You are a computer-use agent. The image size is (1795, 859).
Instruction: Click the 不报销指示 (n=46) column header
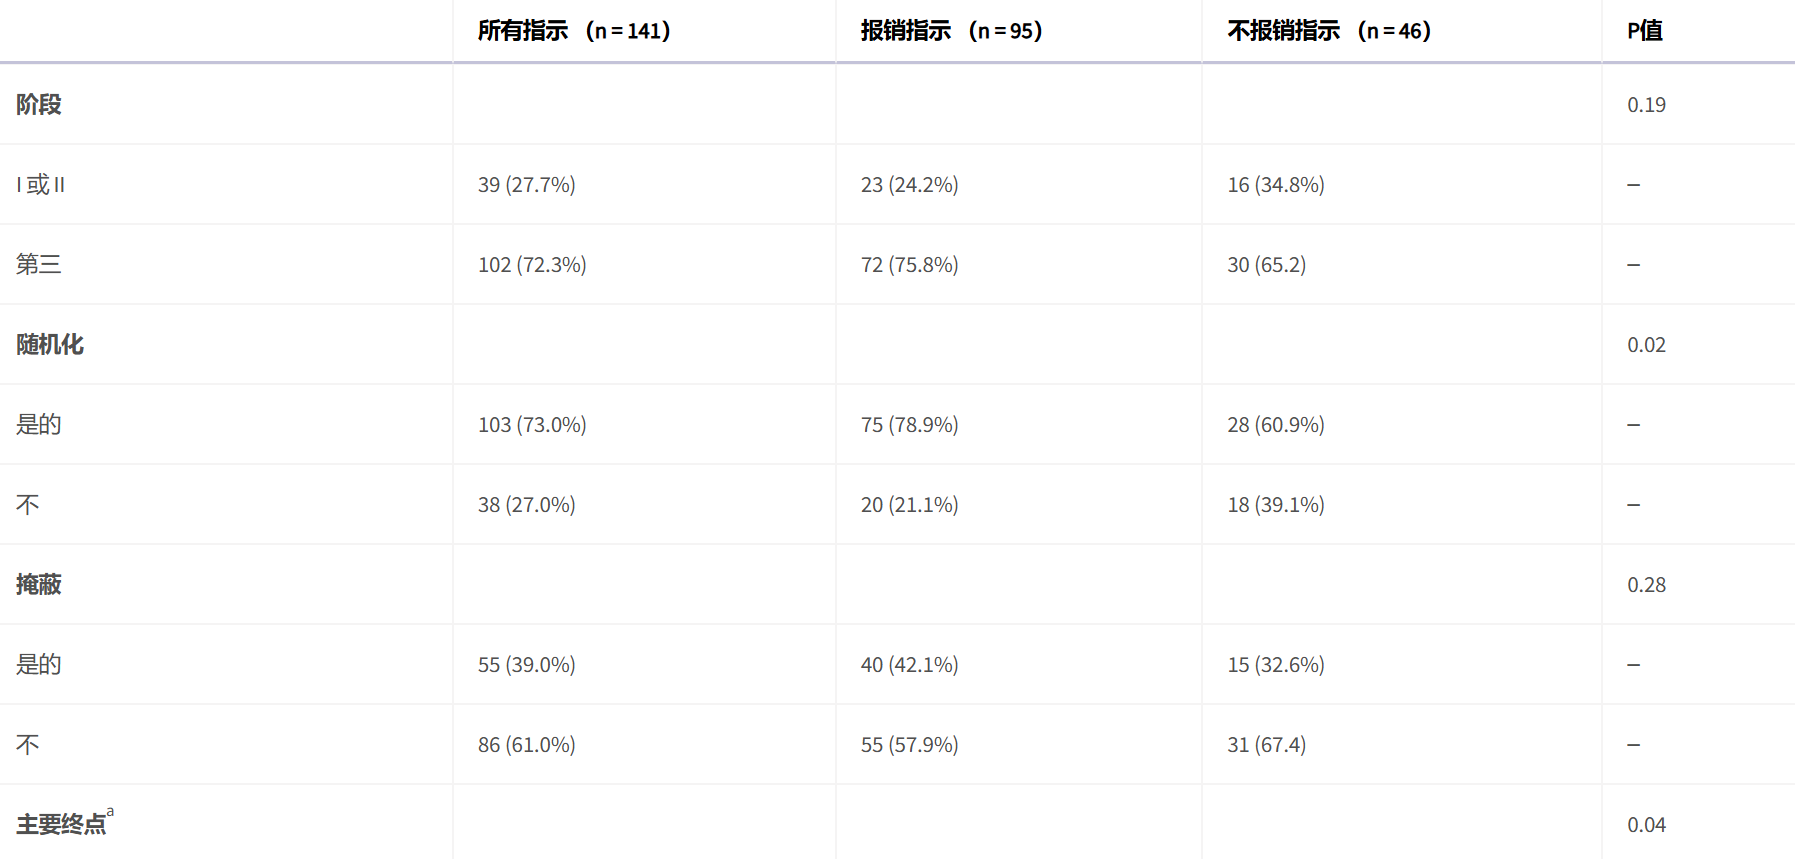pos(1329,31)
